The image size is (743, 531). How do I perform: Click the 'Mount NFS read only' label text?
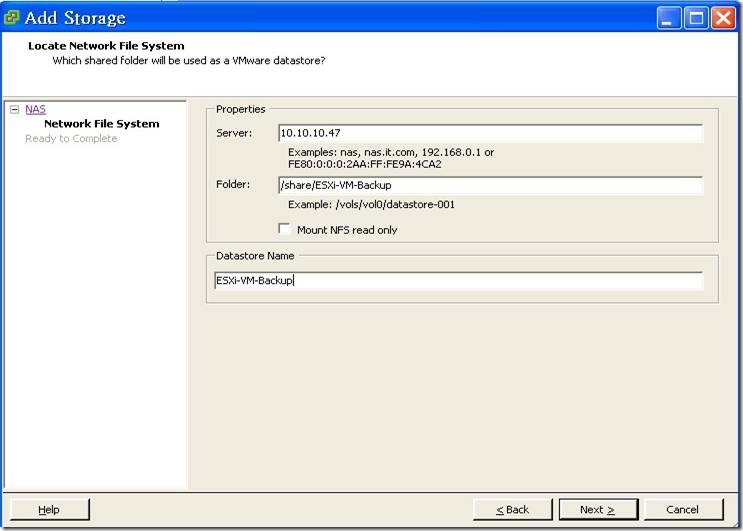347,230
